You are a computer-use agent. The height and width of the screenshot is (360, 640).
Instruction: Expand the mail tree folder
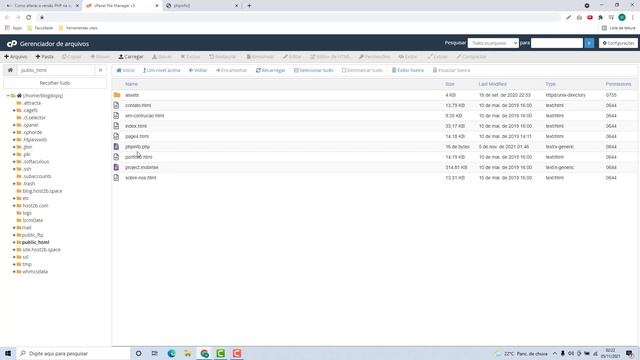14,228
